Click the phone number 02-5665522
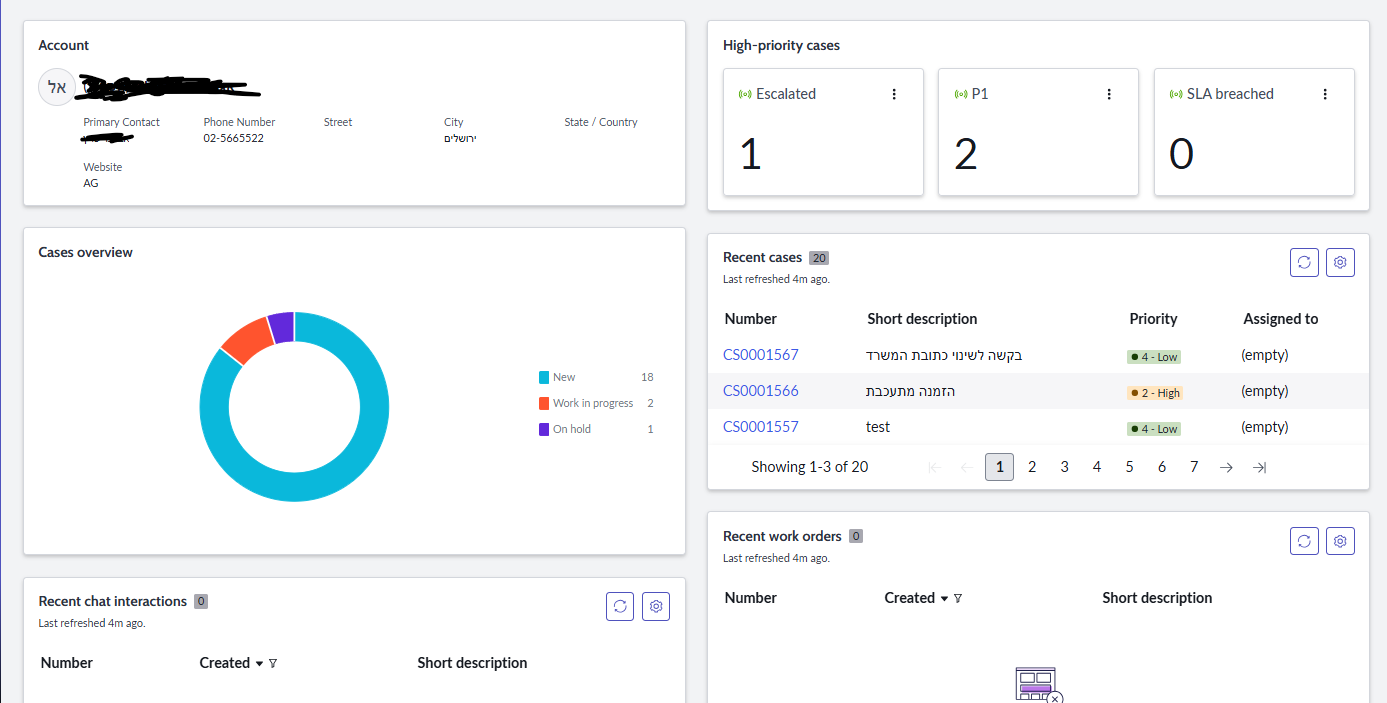1387x703 pixels. (234, 138)
